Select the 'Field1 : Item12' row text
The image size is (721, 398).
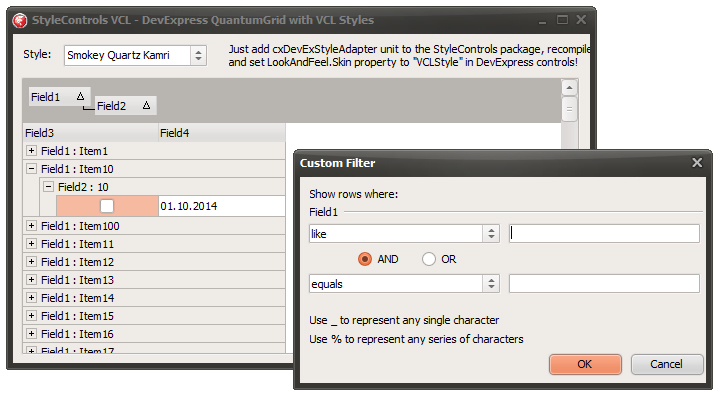coord(77,262)
